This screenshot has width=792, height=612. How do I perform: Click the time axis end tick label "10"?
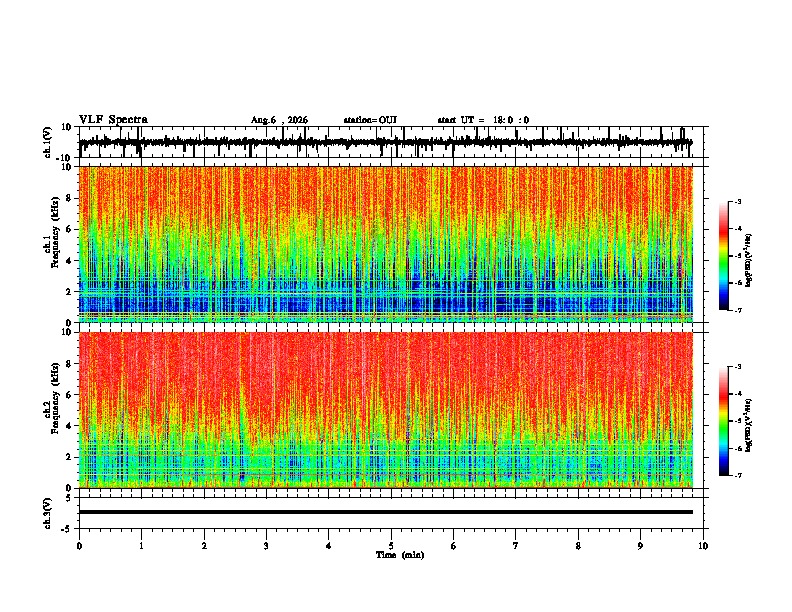pyautogui.click(x=703, y=546)
